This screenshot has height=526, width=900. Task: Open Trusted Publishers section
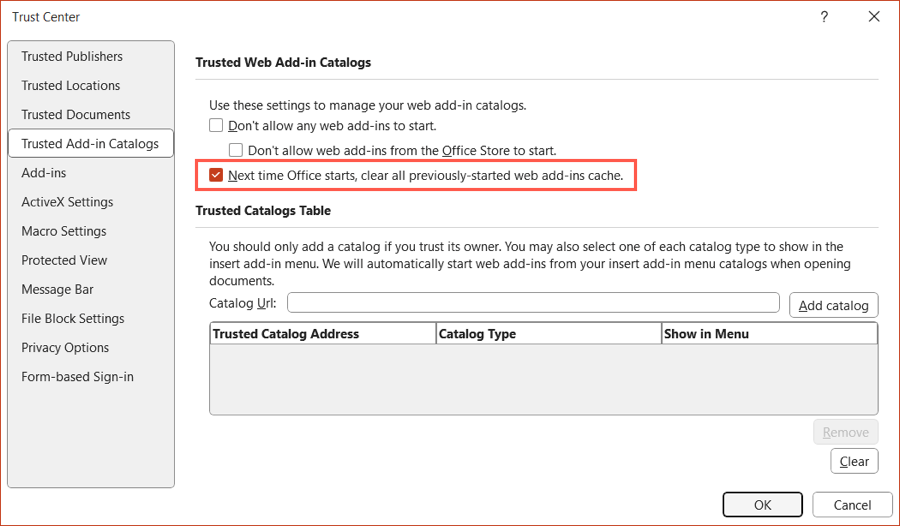click(72, 56)
